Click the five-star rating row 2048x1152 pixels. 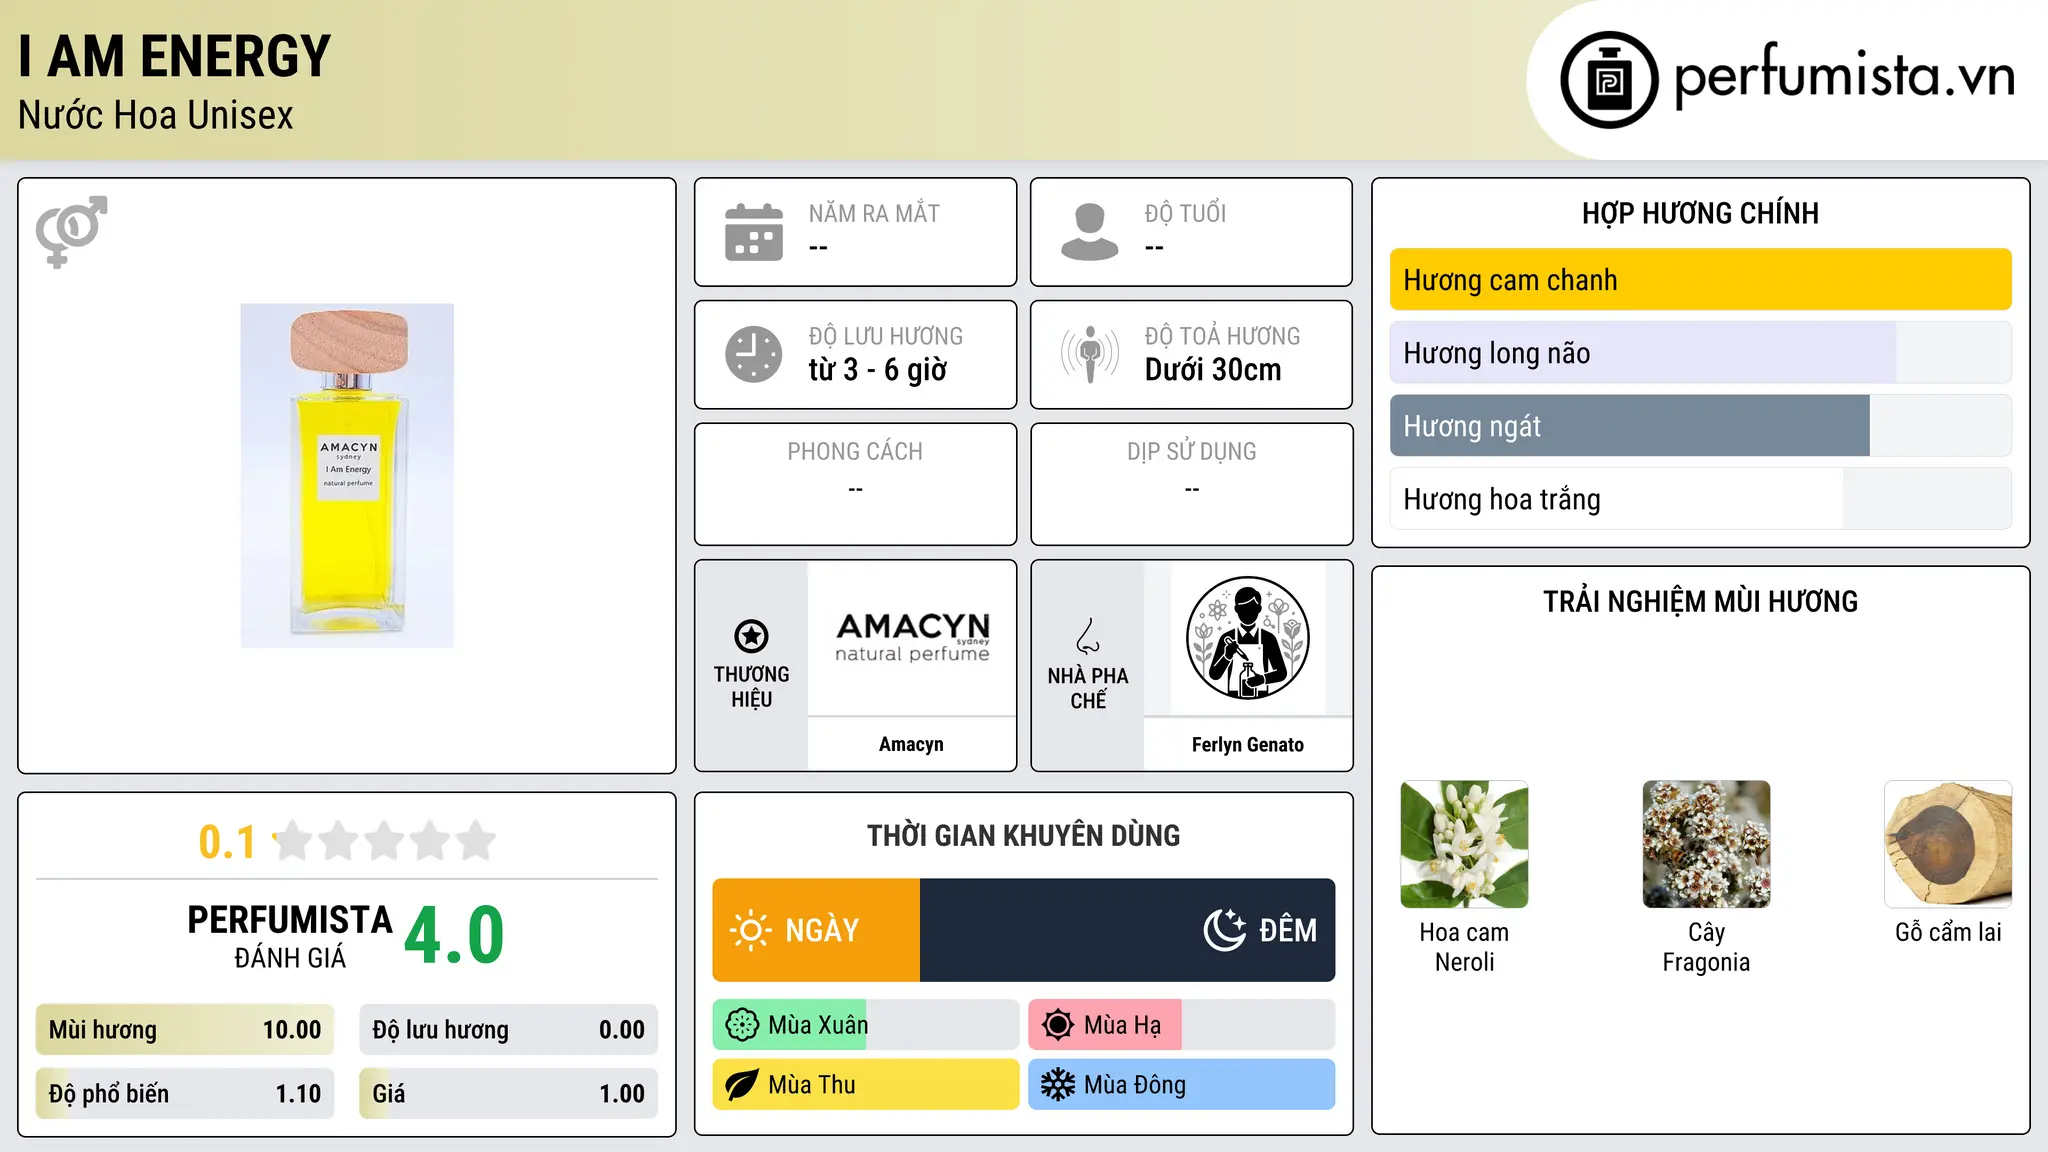coord(385,841)
